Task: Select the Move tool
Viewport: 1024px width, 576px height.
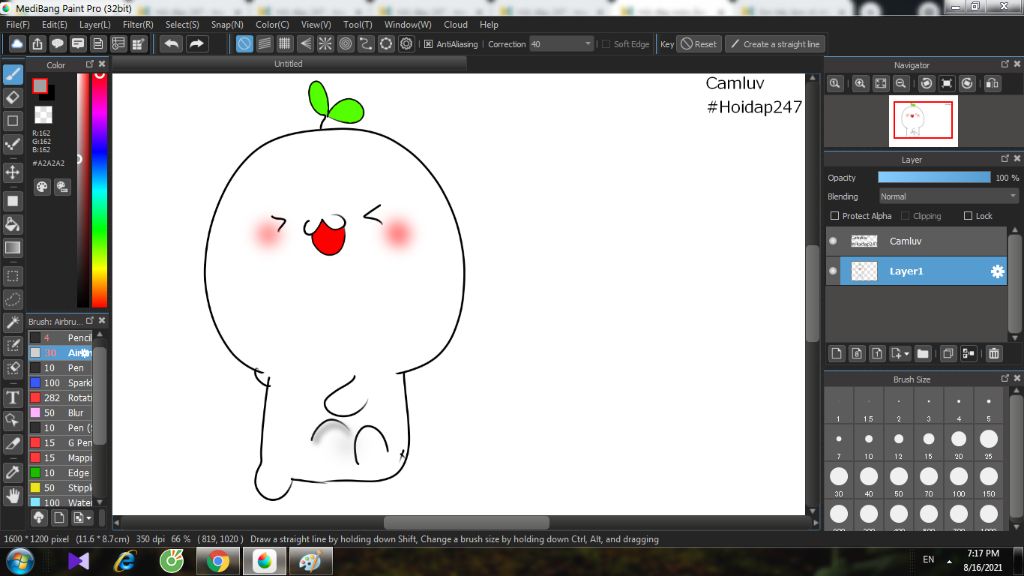Action: coord(12,172)
